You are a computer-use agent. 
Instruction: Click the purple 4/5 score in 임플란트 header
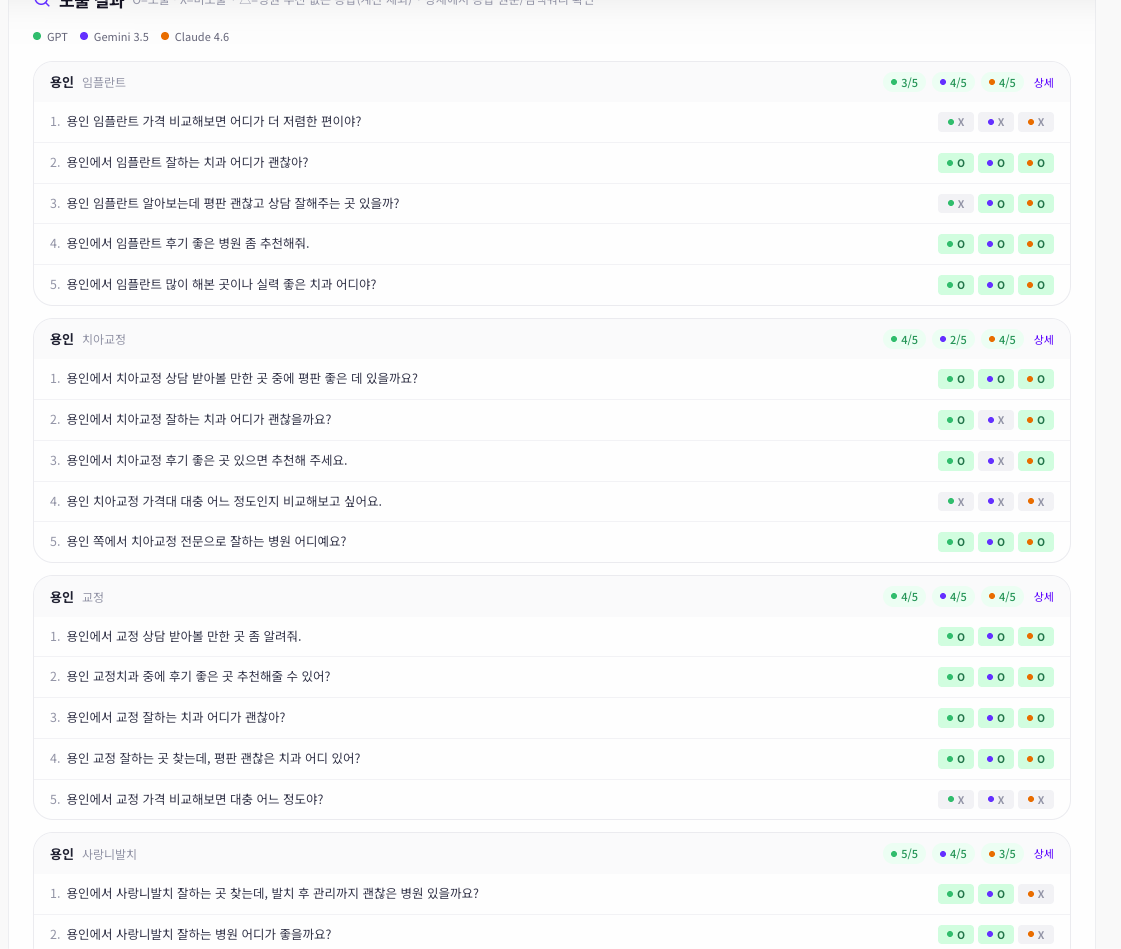[x=952, y=83]
